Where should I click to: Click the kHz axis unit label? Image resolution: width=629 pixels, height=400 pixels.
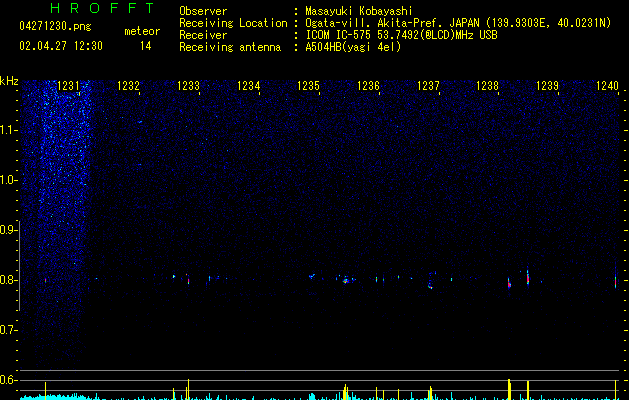pyautogui.click(x=9, y=81)
